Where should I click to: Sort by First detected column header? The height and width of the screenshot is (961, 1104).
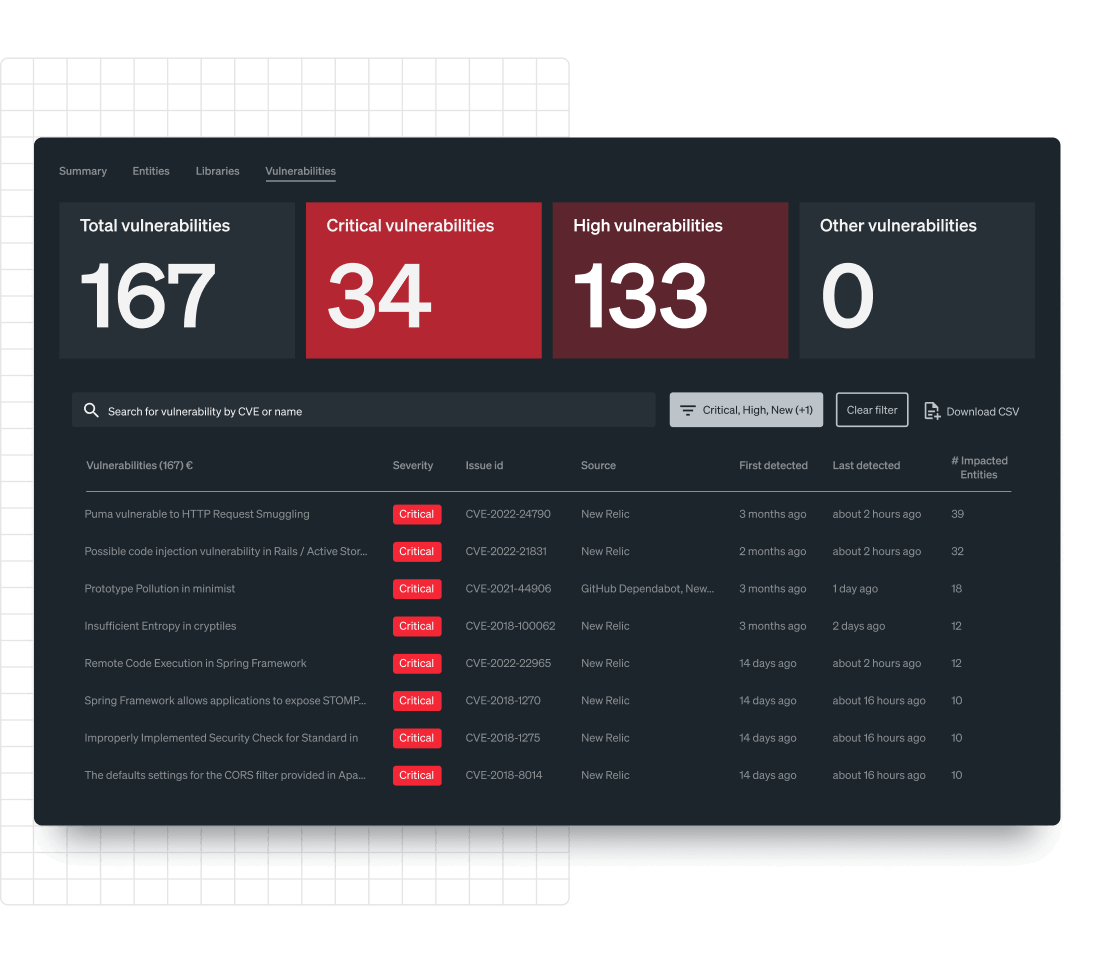click(773, 465)
